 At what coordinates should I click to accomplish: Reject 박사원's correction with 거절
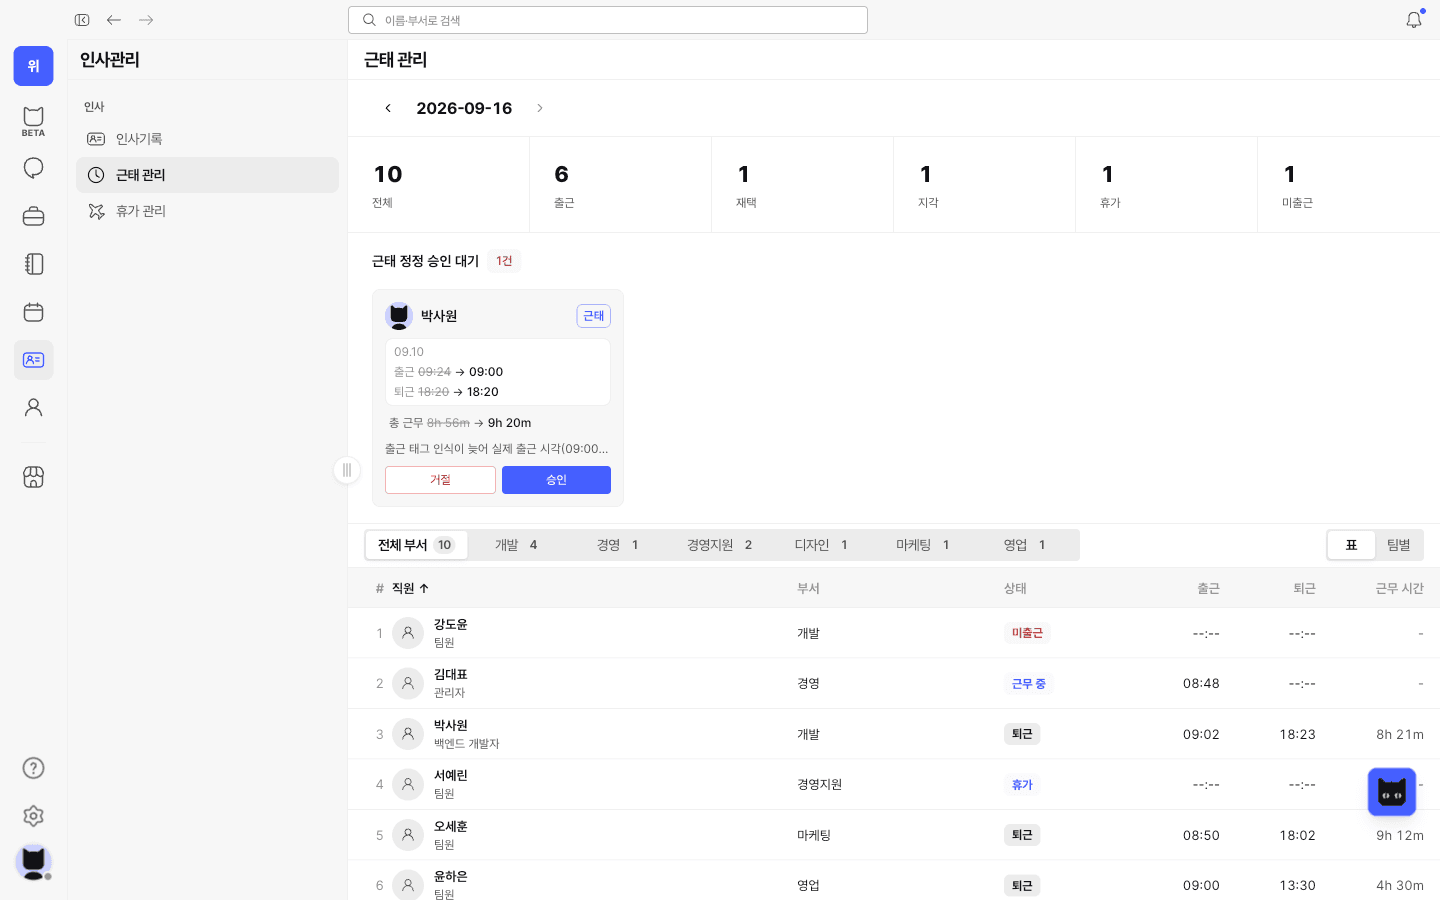click(x=440, y=480)
